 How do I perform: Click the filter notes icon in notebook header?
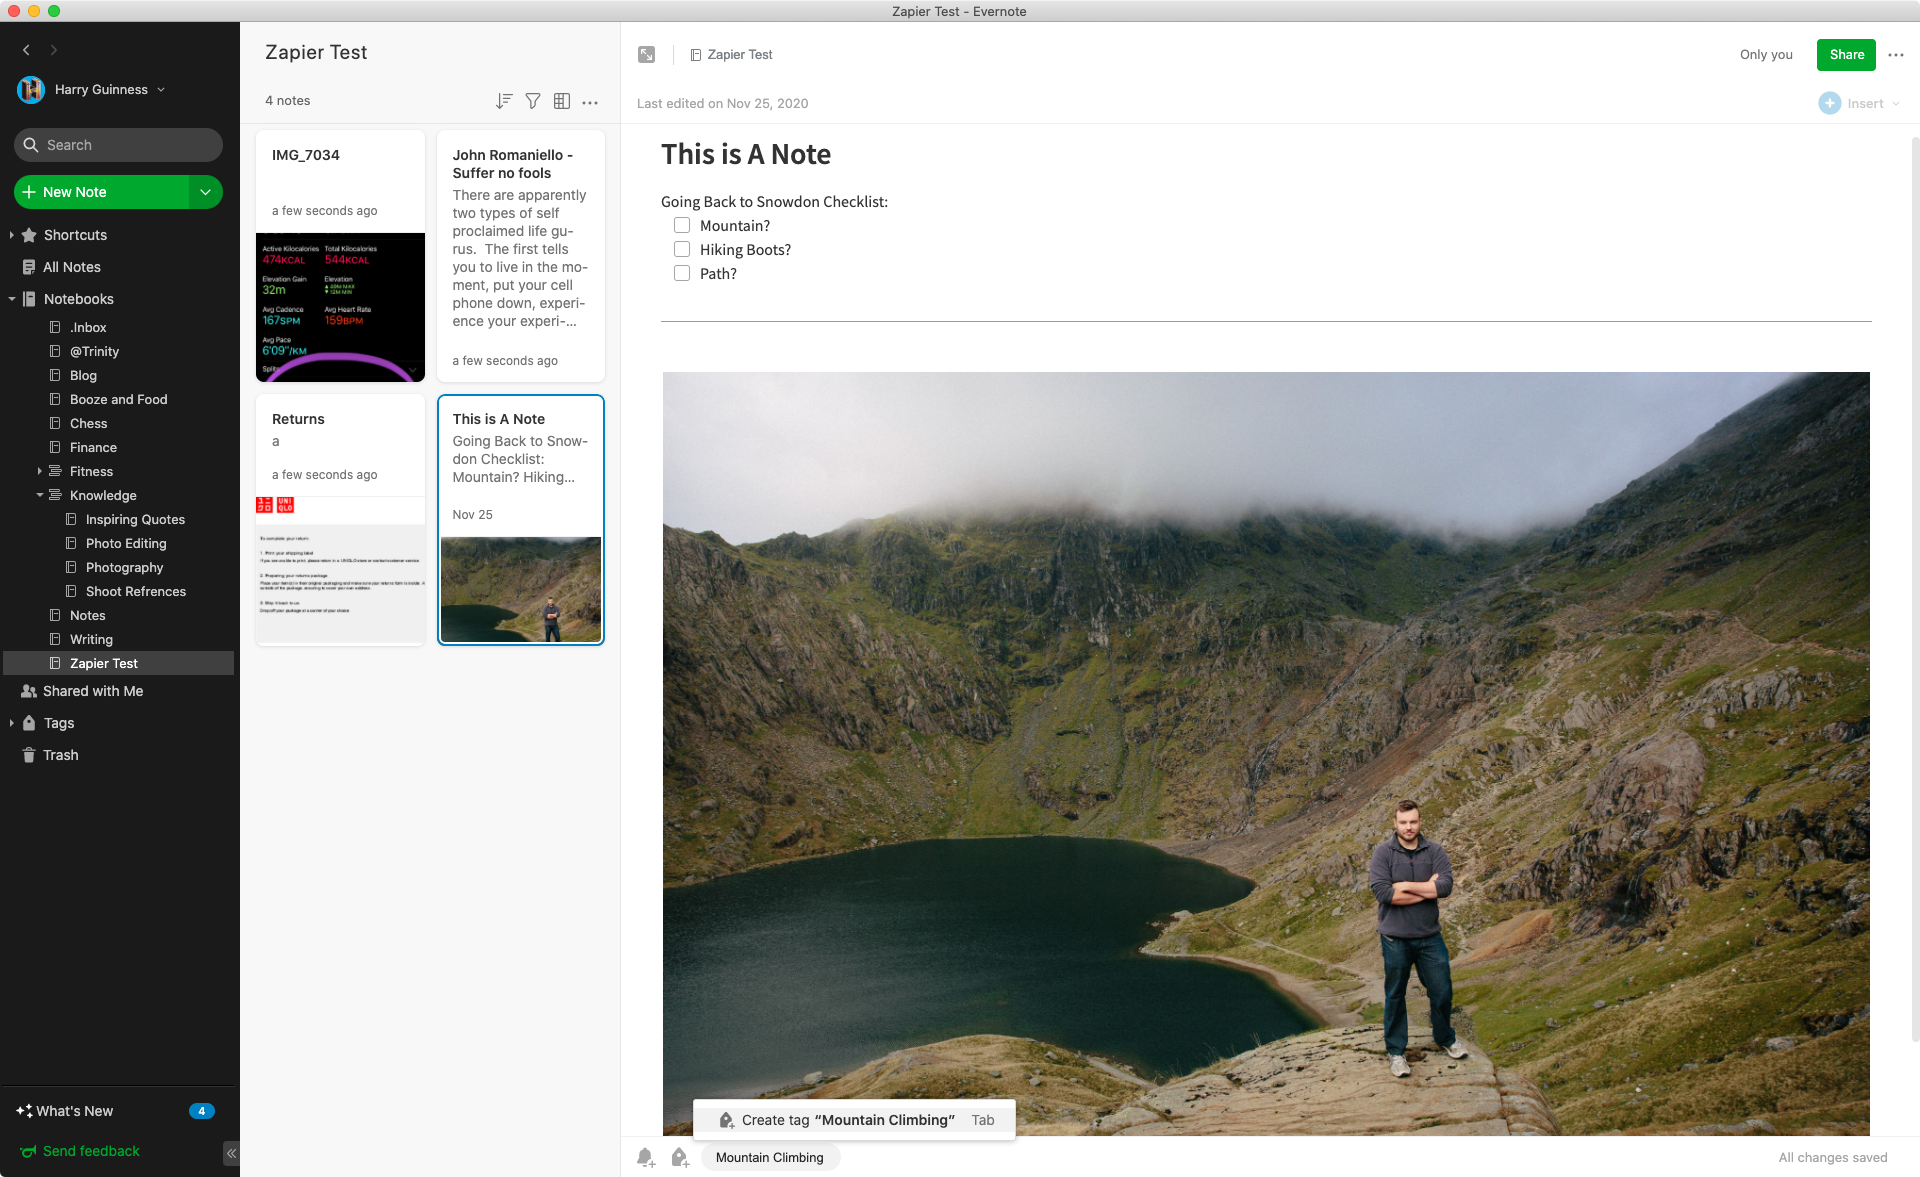tap(533, 100)
